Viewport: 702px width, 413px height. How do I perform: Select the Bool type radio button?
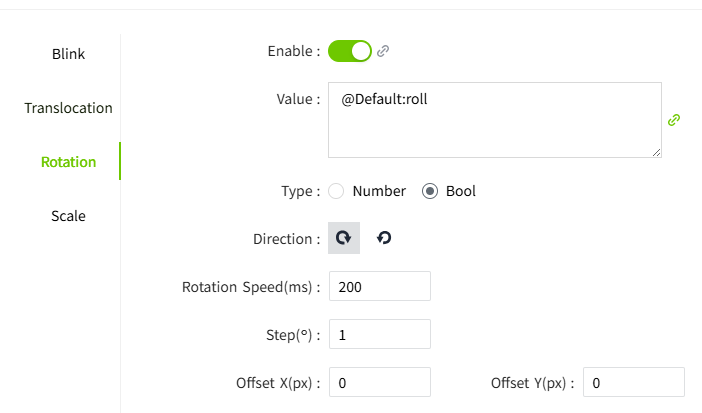[430, 191]
